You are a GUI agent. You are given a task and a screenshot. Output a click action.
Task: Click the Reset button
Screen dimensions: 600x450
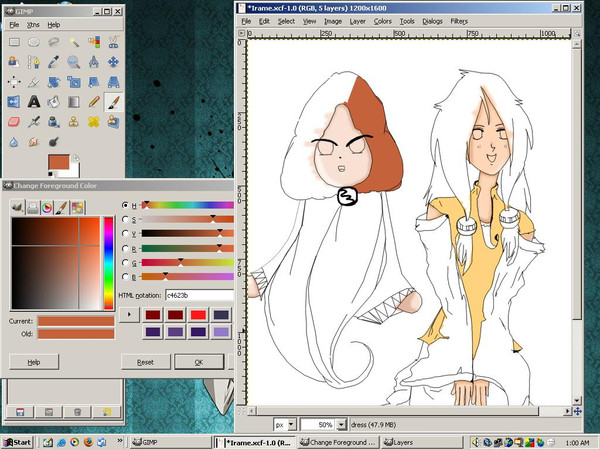pyautogui.click(x=145, y=362)
